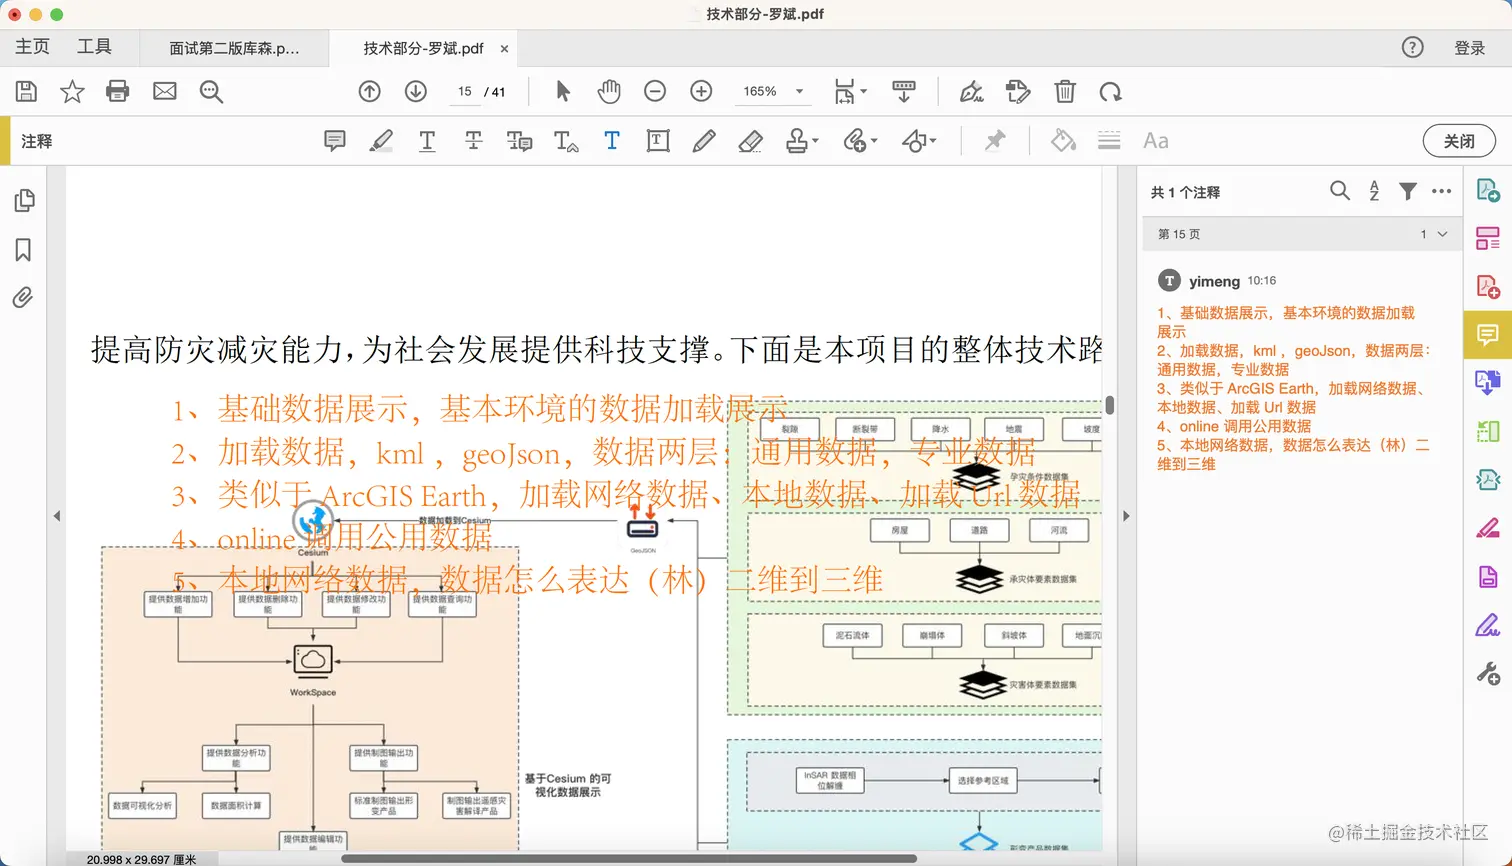Print the document
This screenshot has height=866, width=1512.
(118, 92)
